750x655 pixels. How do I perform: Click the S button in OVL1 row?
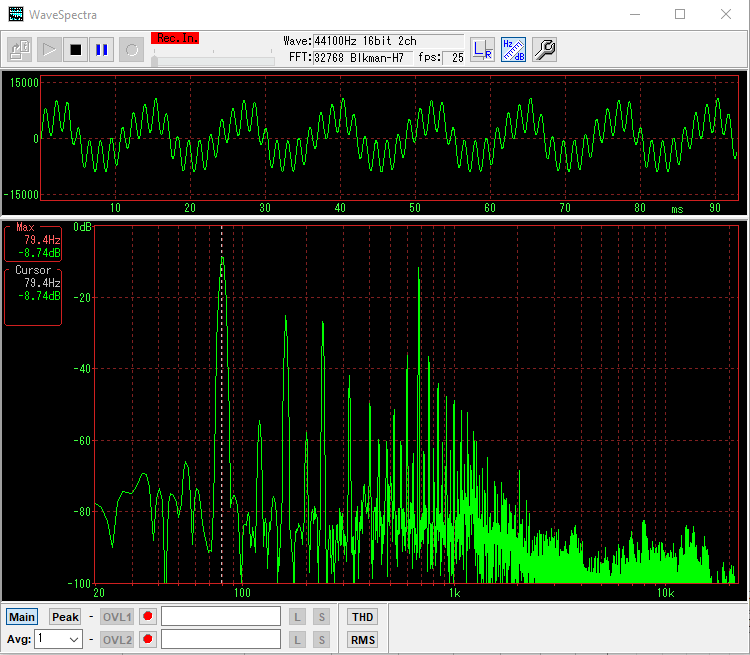click(321, 617)
